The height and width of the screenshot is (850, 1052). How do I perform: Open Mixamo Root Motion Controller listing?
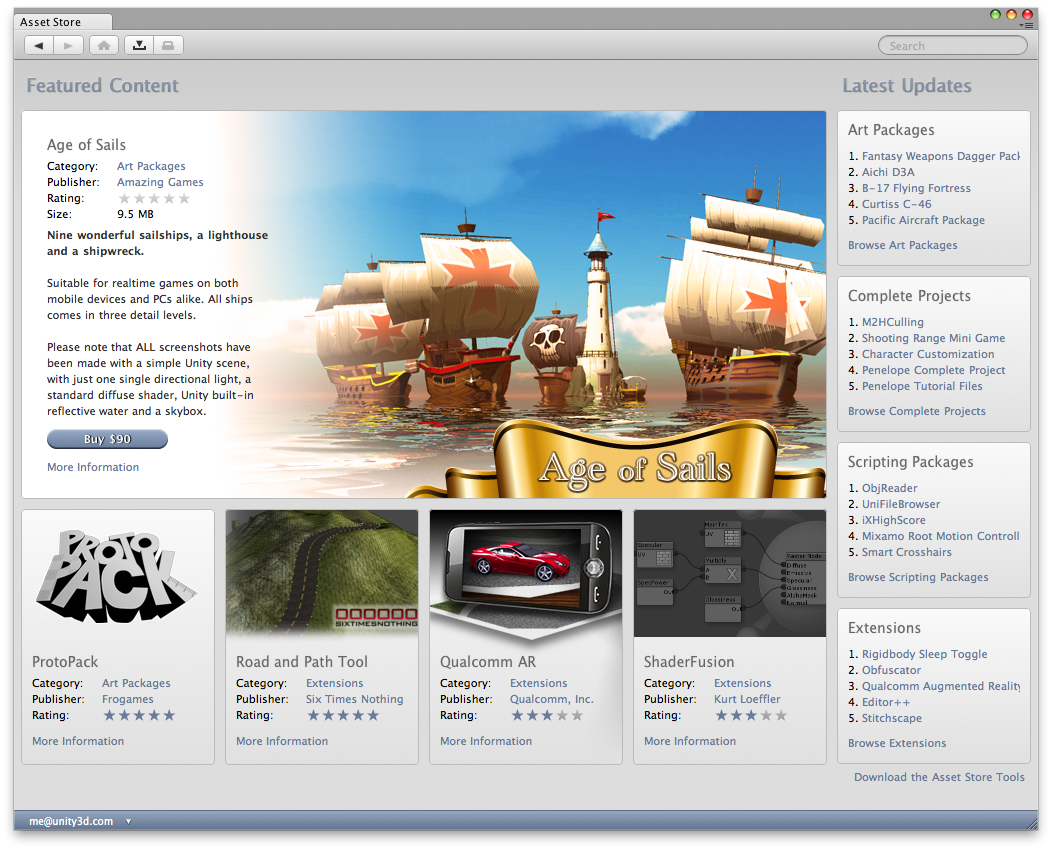click(x=941, y=536)
